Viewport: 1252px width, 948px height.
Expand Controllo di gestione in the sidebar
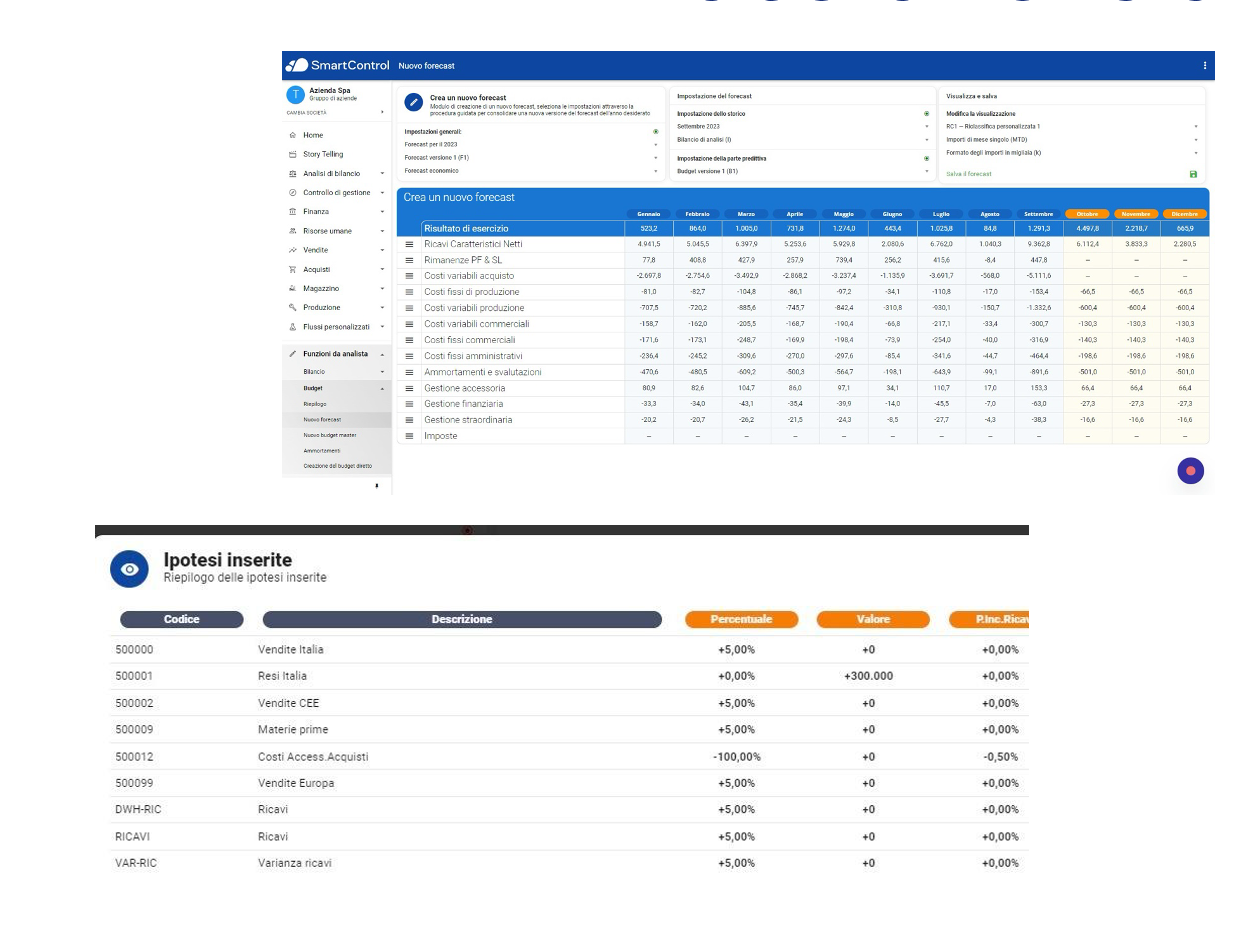point(336,192)
